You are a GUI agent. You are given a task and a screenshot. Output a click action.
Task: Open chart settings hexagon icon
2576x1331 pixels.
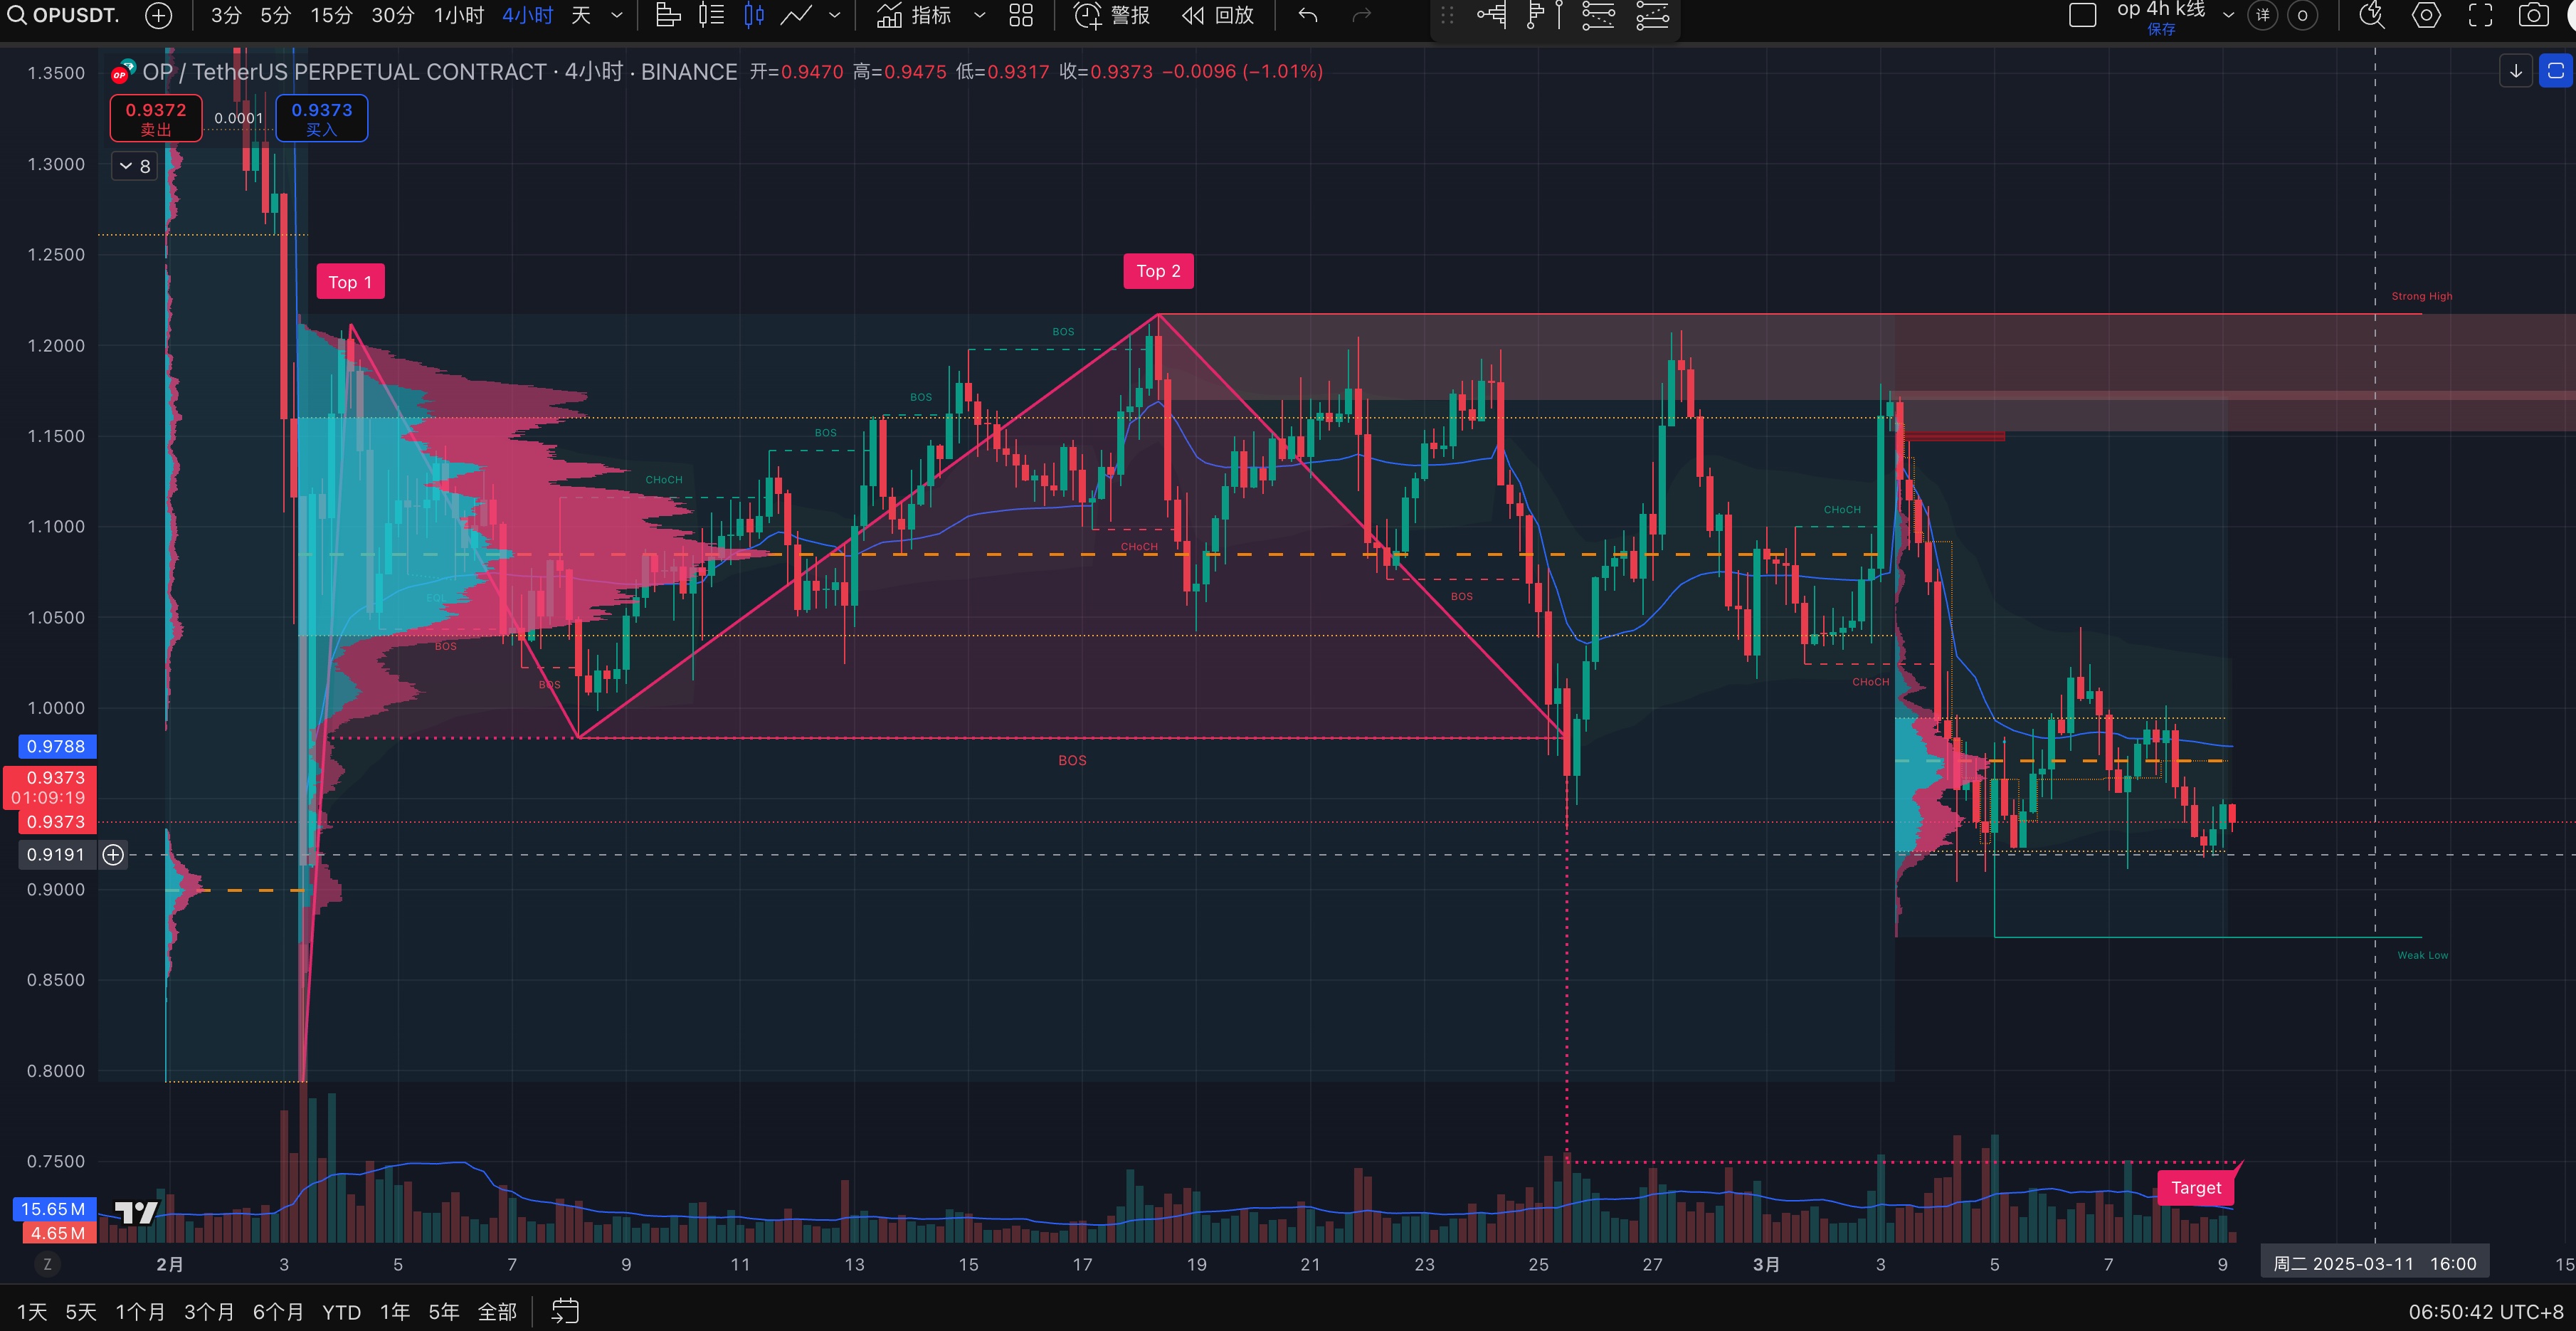pyautogui.click(x=2426, y=15)
